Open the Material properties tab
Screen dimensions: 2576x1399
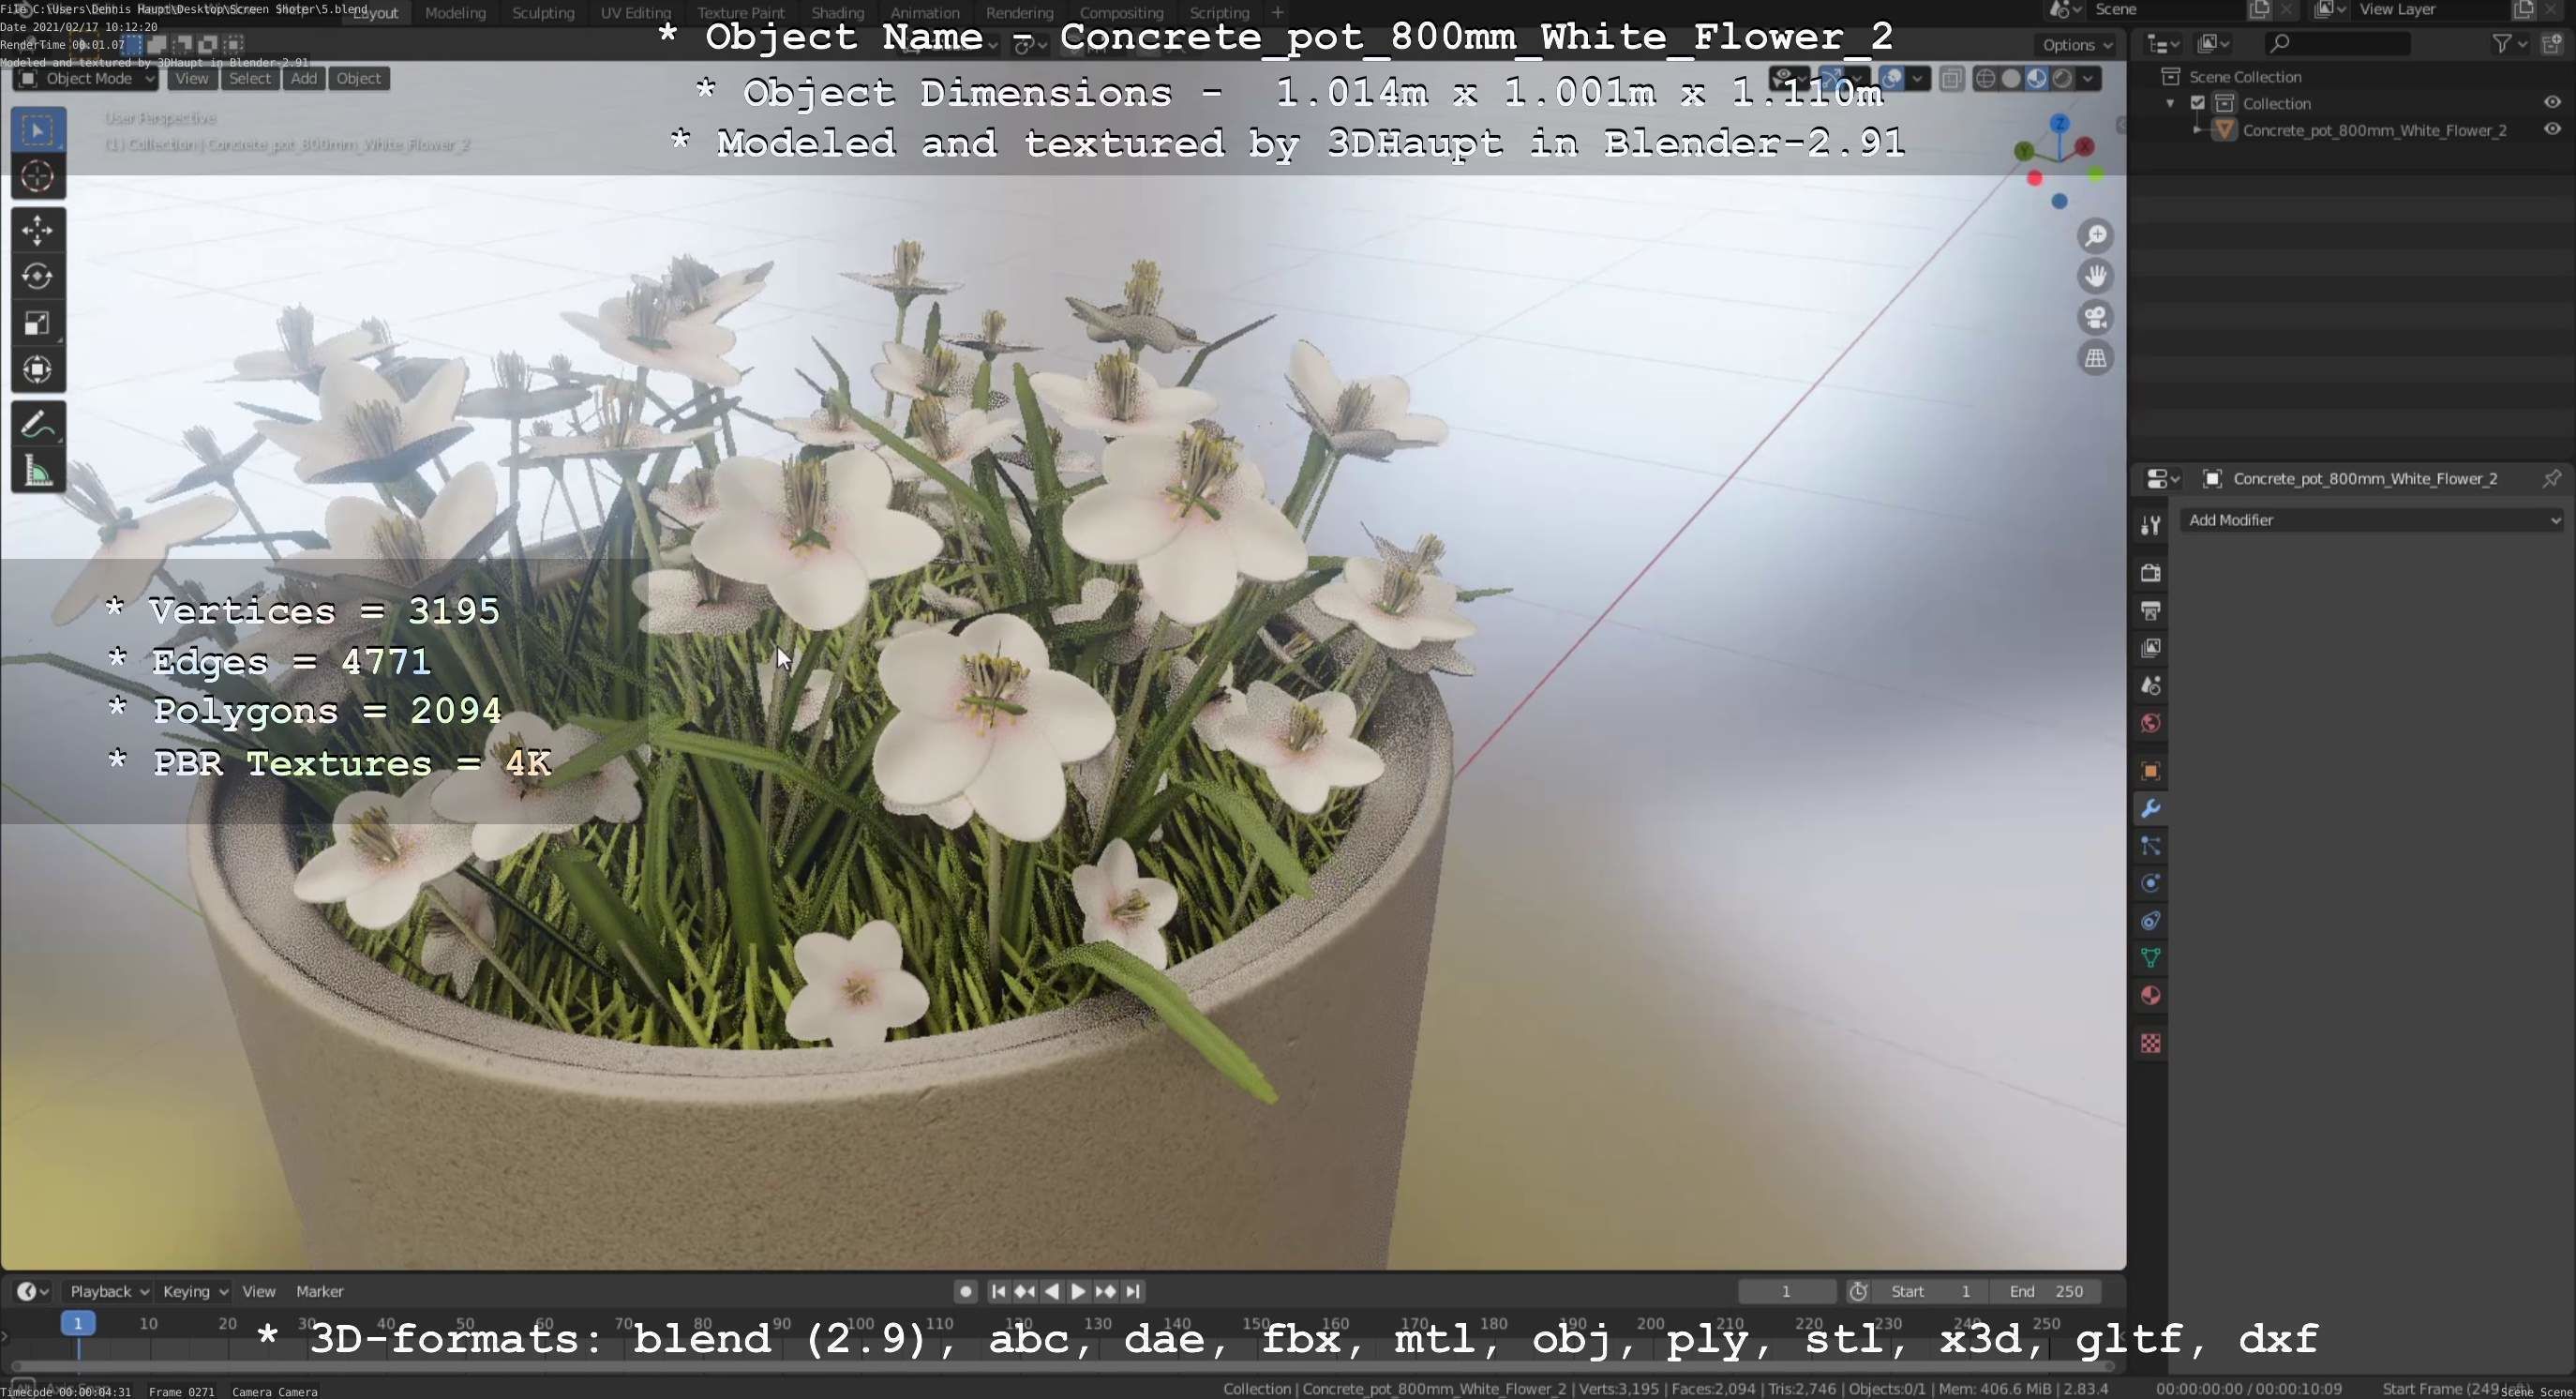tap(2151, 996)
